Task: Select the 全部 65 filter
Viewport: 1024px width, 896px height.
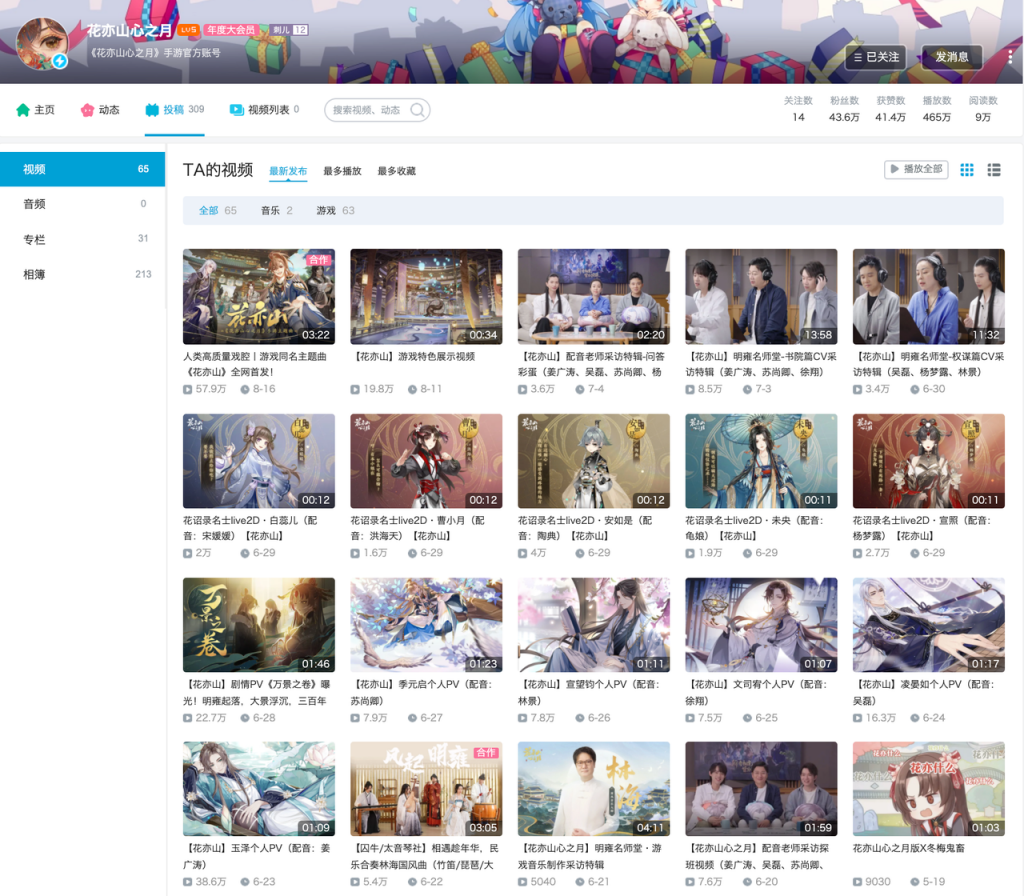Action: pyautogui.click(x=217, y=210)
